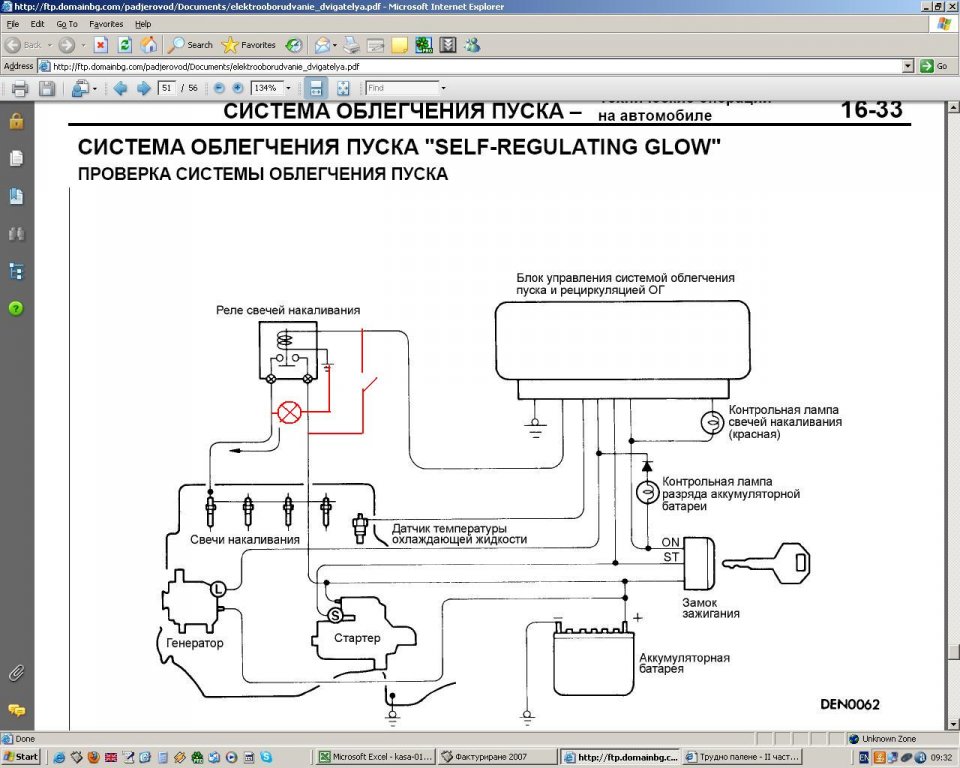The width and height of the screenshot is (960, 768).
Task: Click the page number field
Action: point(167,88)
